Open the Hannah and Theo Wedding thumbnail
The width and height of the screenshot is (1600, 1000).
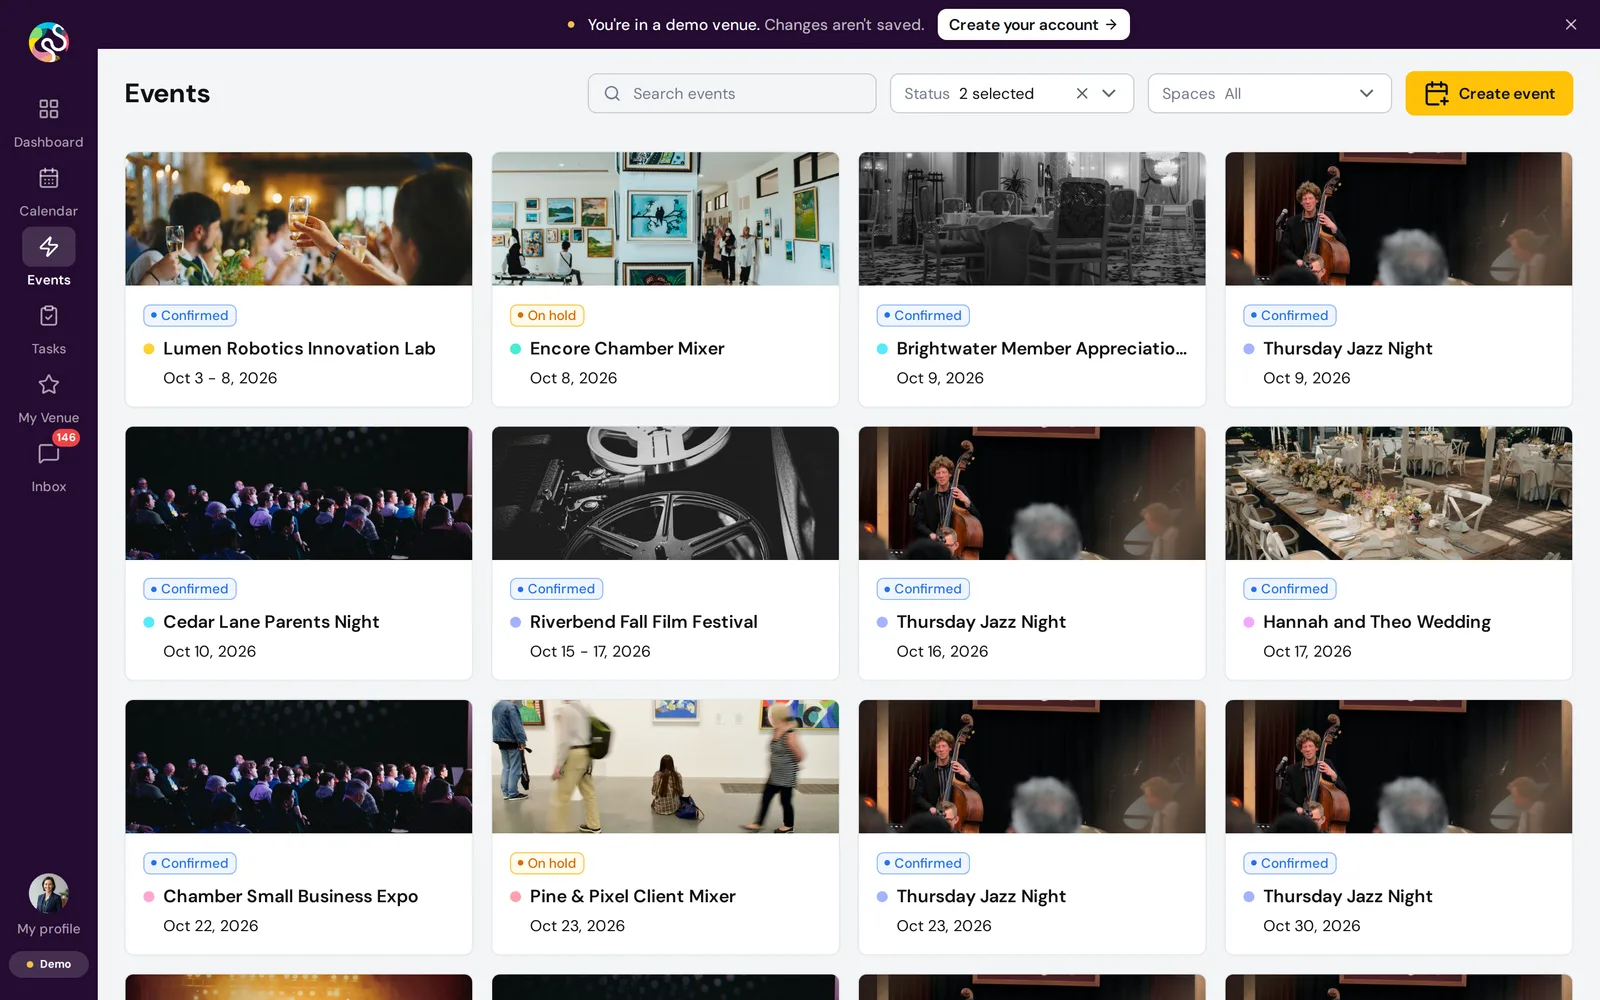coord(1398,493)
